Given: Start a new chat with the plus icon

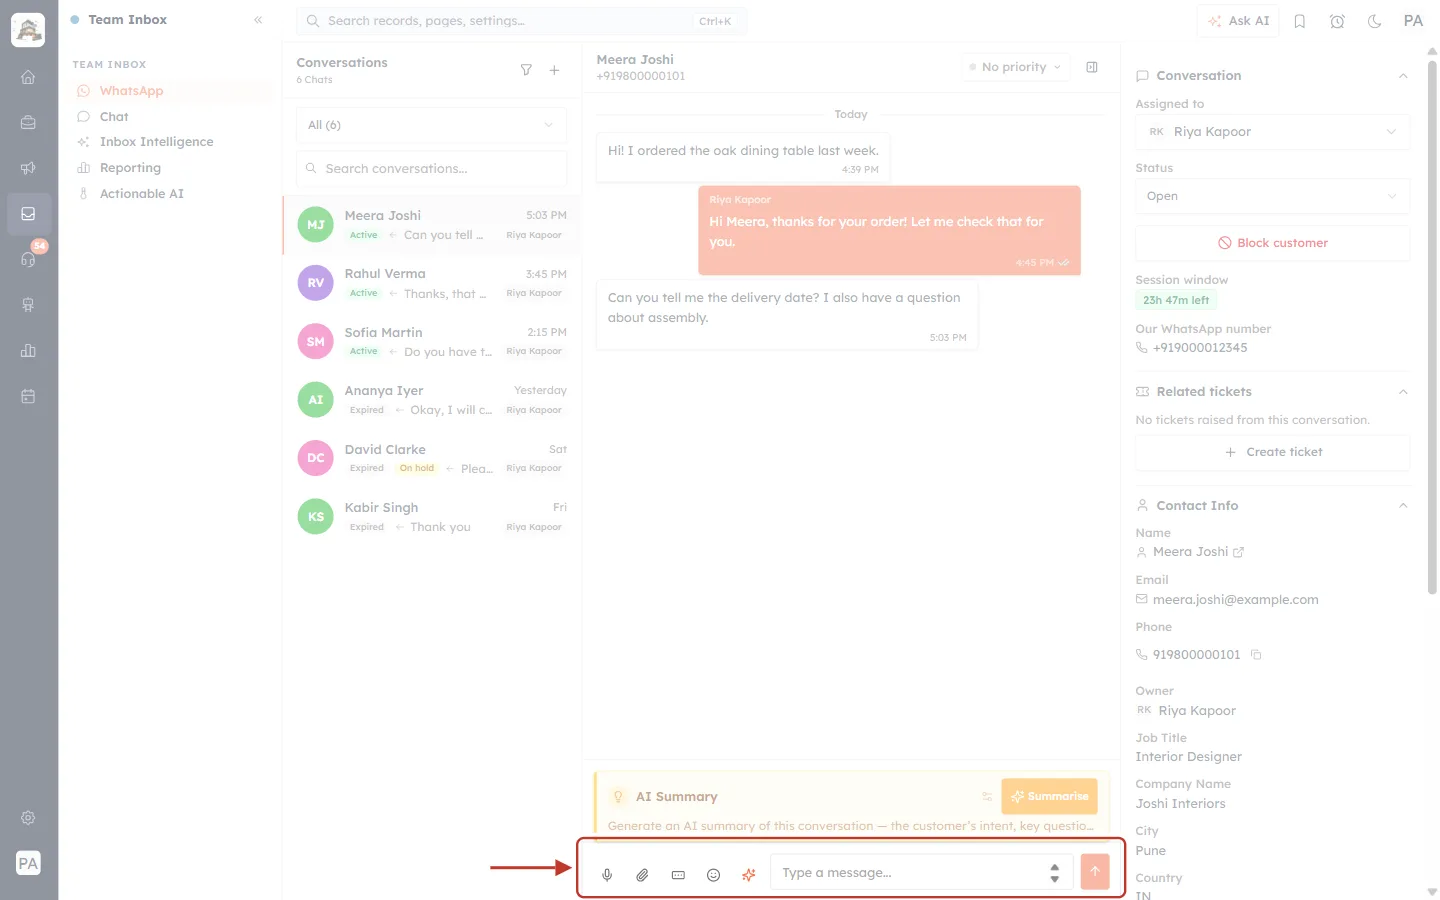Looking at the screenshot, I should 554,70.
